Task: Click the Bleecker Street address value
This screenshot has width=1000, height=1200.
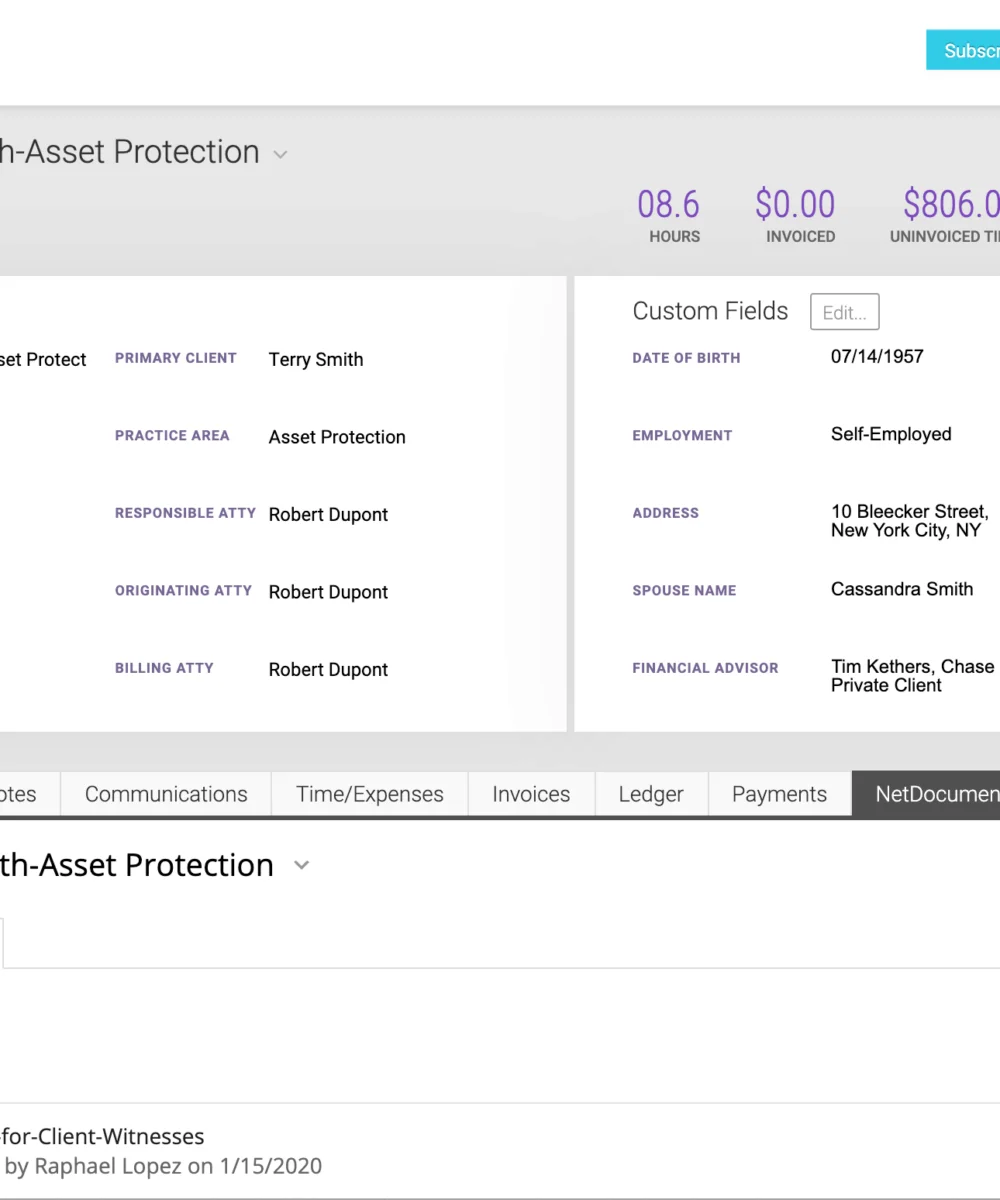Action: point(910,521)
